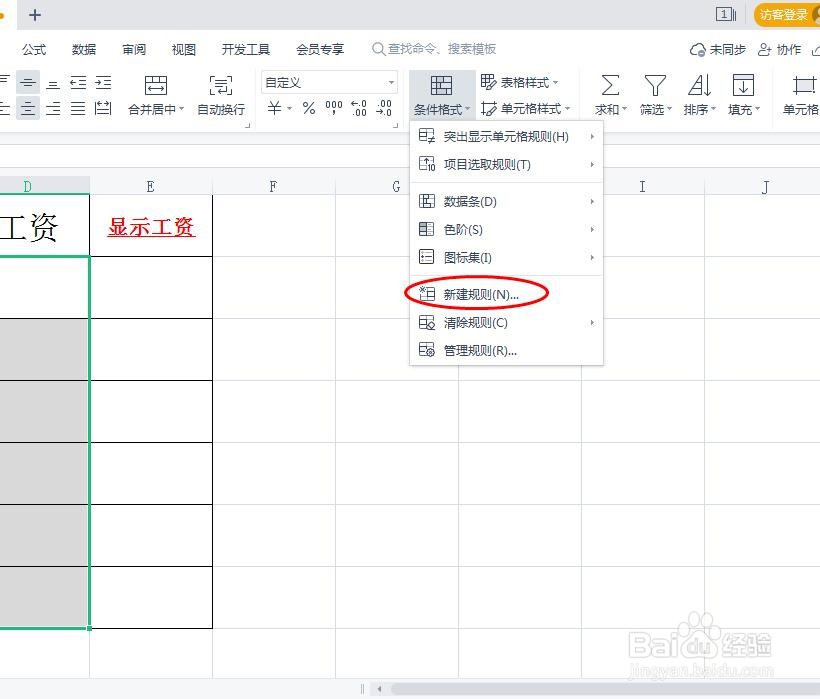Click the currency ¥ format icon

[x=274, y=108]
